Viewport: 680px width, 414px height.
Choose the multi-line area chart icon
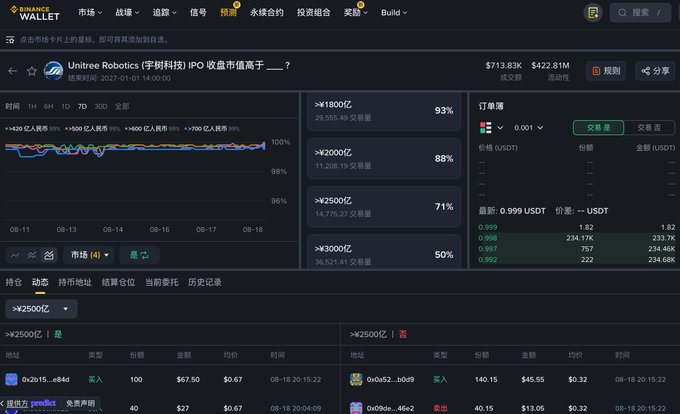point(49,255)
